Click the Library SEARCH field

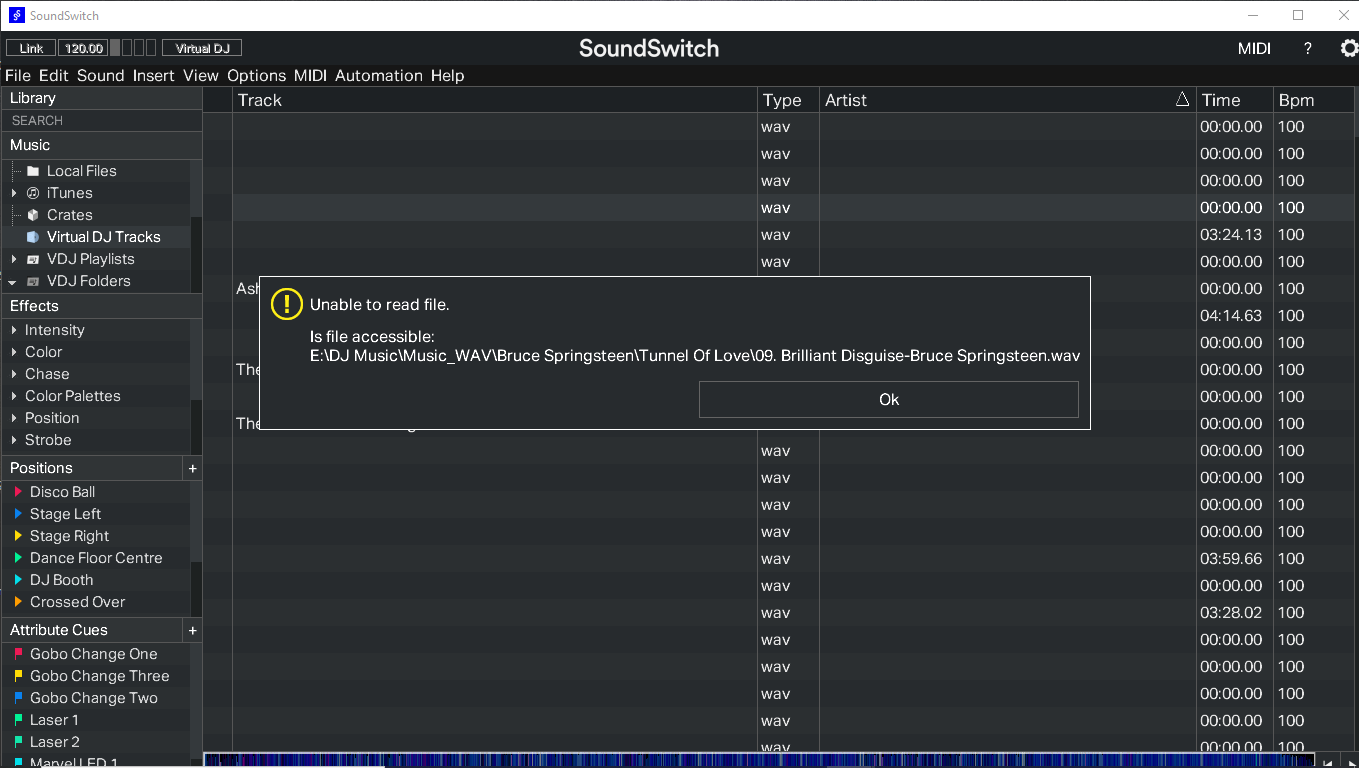click(x=100, y=120)
